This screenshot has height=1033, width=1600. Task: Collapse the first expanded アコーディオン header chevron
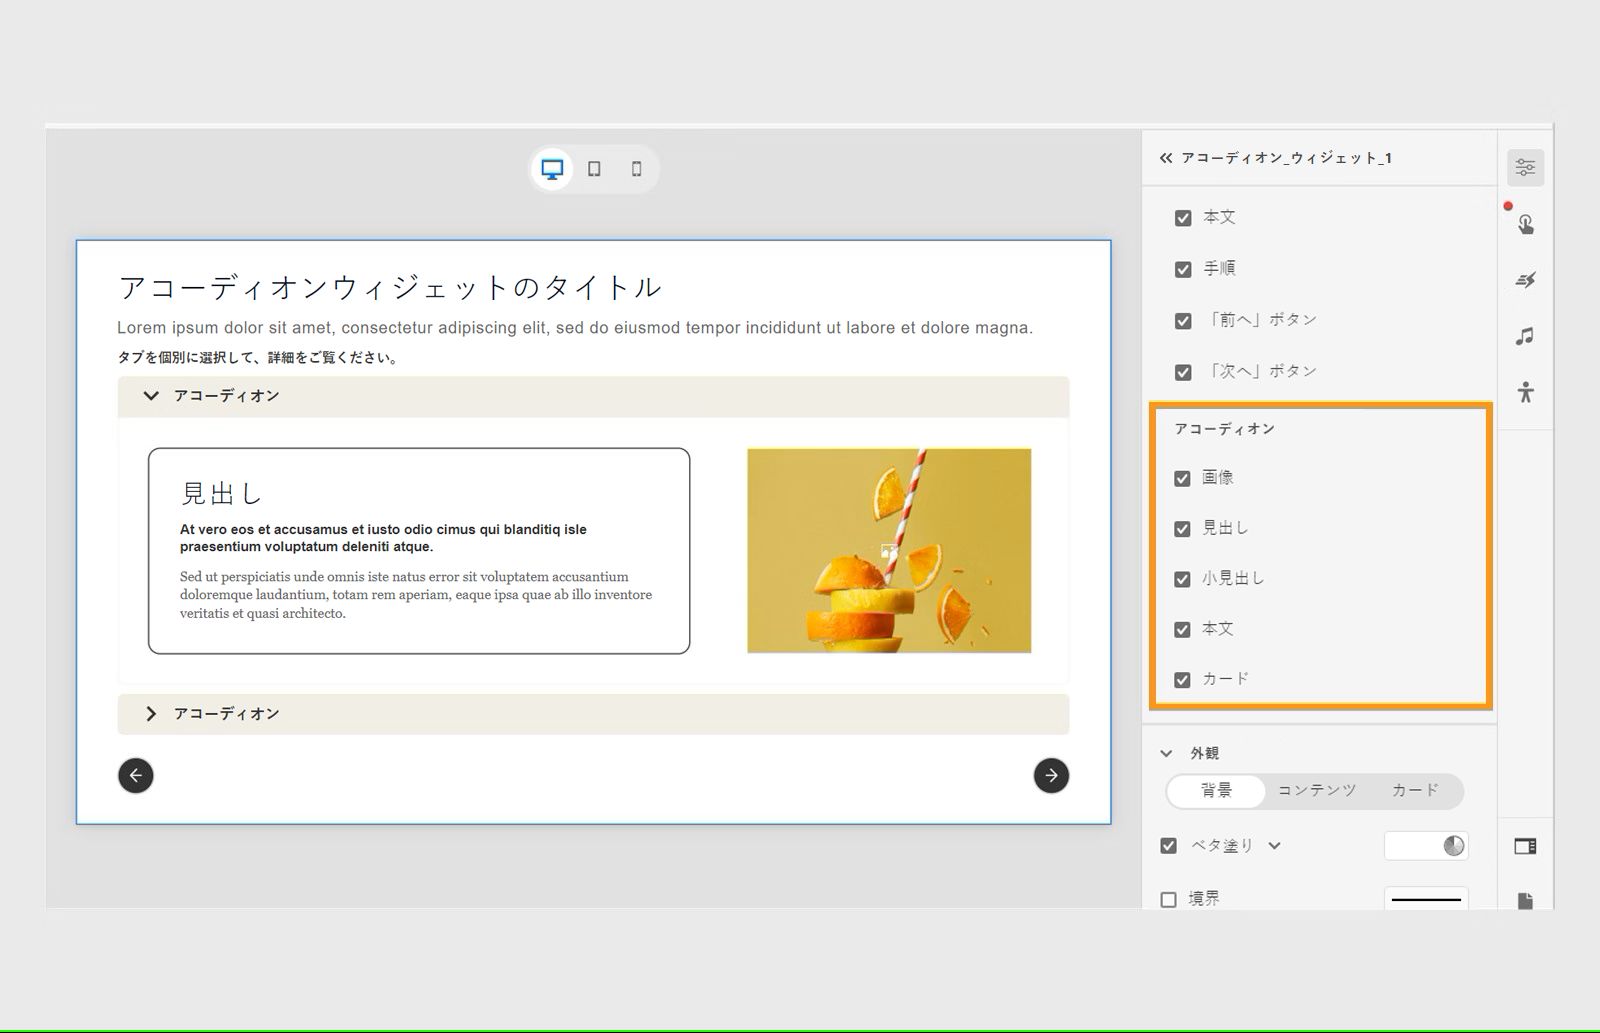pos(151,396)
